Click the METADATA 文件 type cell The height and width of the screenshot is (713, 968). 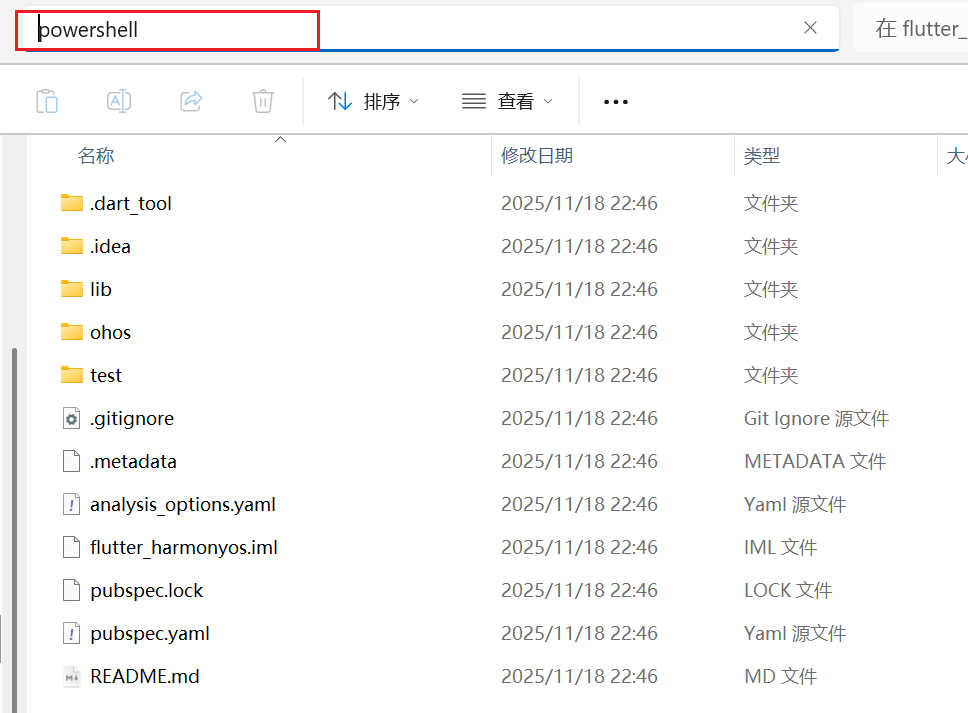pos(815,461)
